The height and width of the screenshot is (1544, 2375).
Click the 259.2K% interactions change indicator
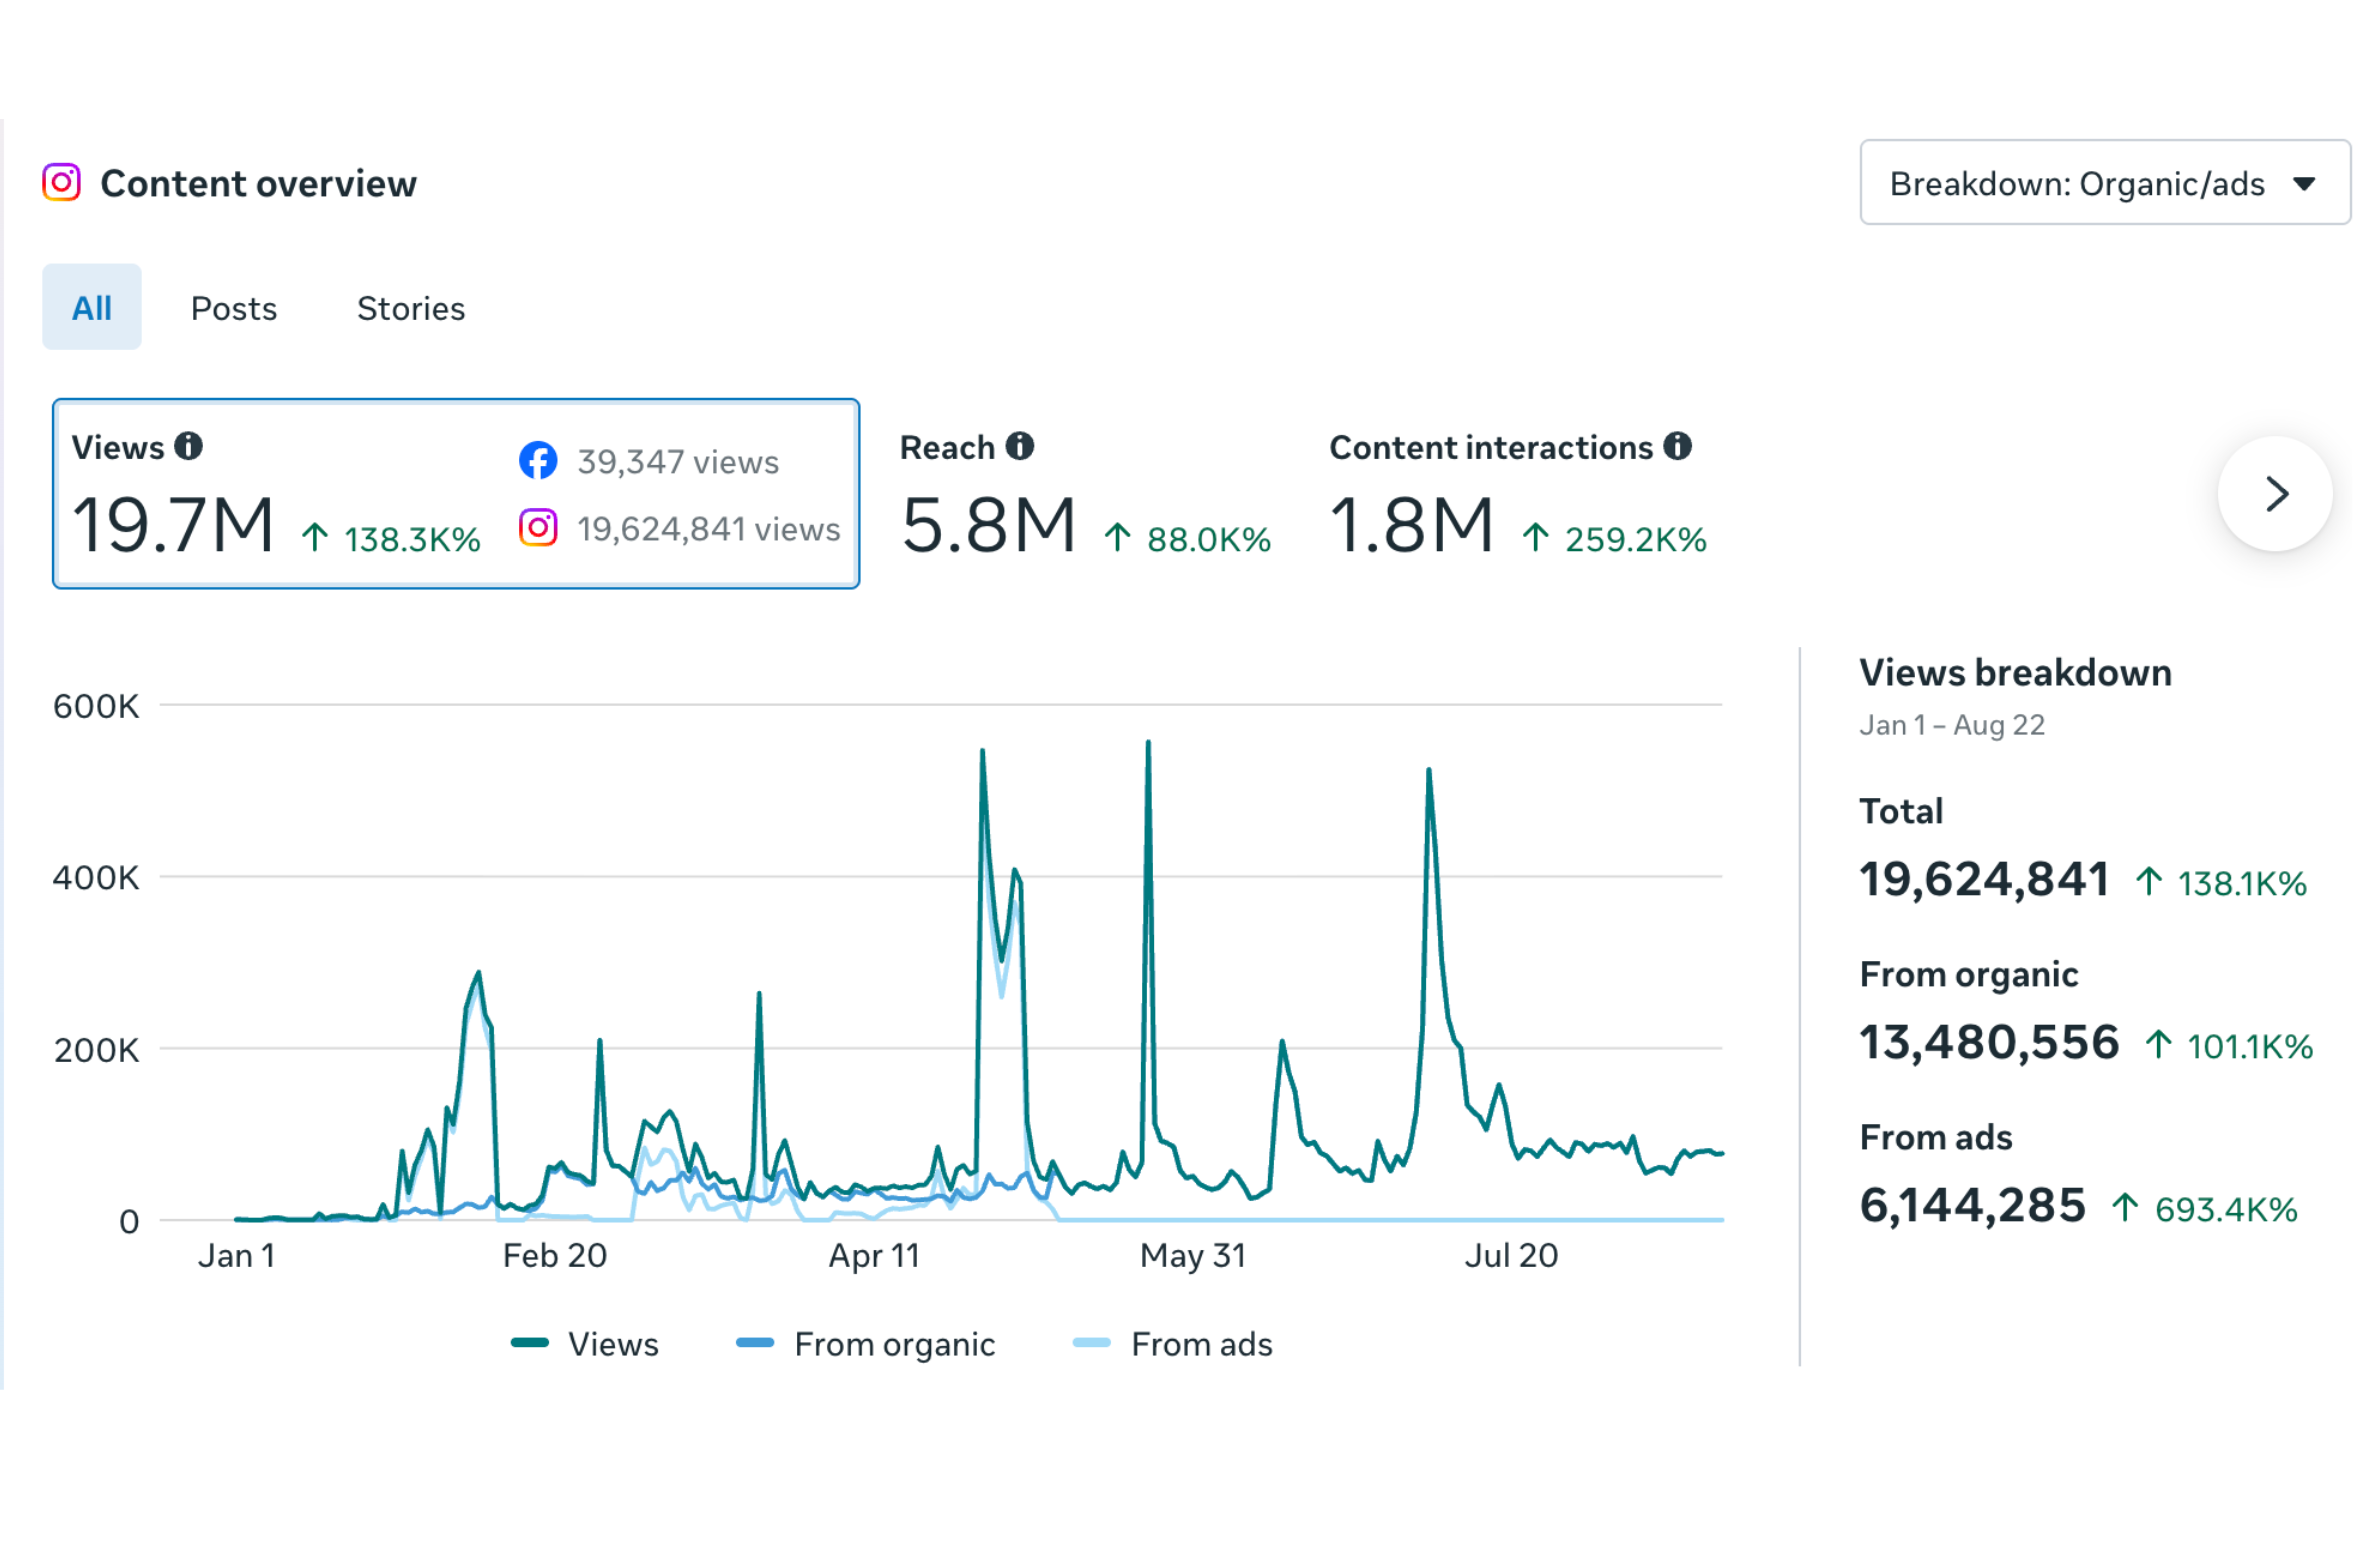coord(1615,539)
